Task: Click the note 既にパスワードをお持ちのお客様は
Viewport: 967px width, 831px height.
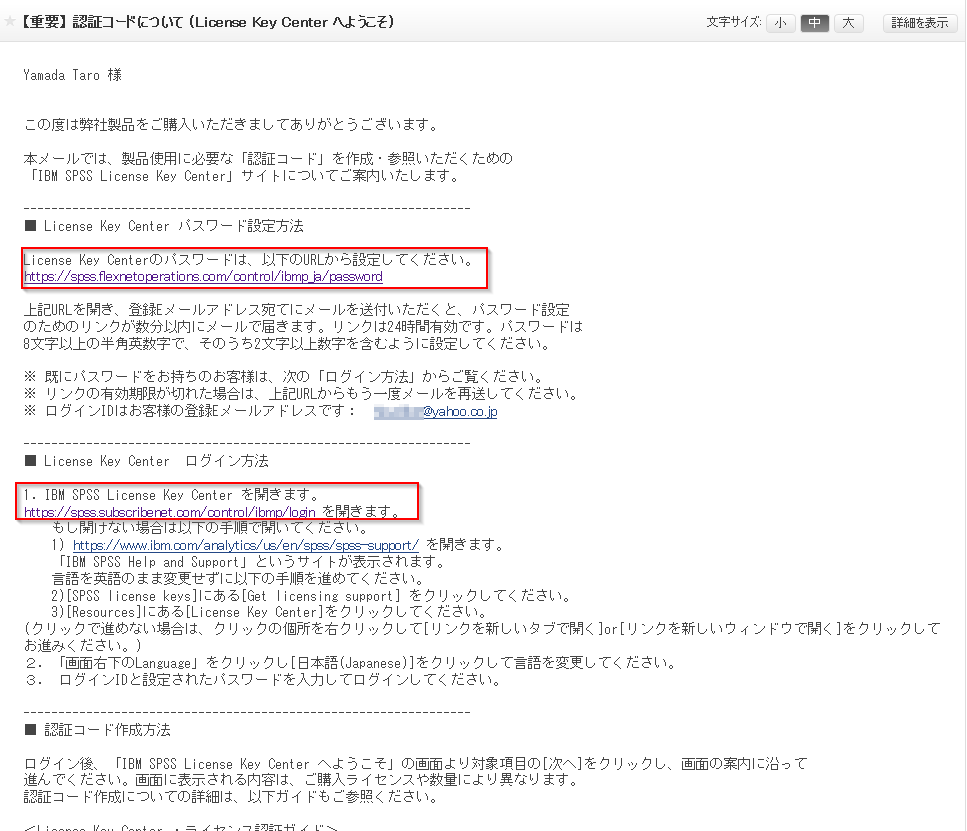Action: (284, 376)
